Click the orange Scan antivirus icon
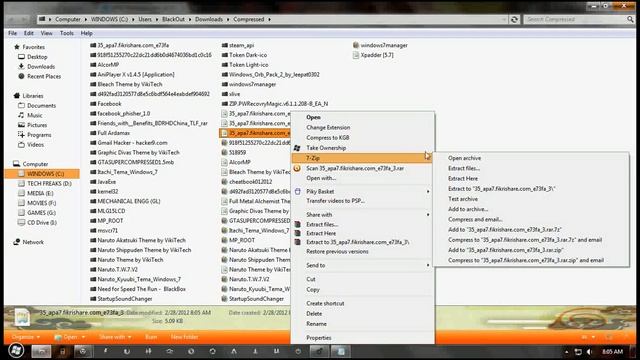This screenshot has height=360, width=640. click(297, 168)
